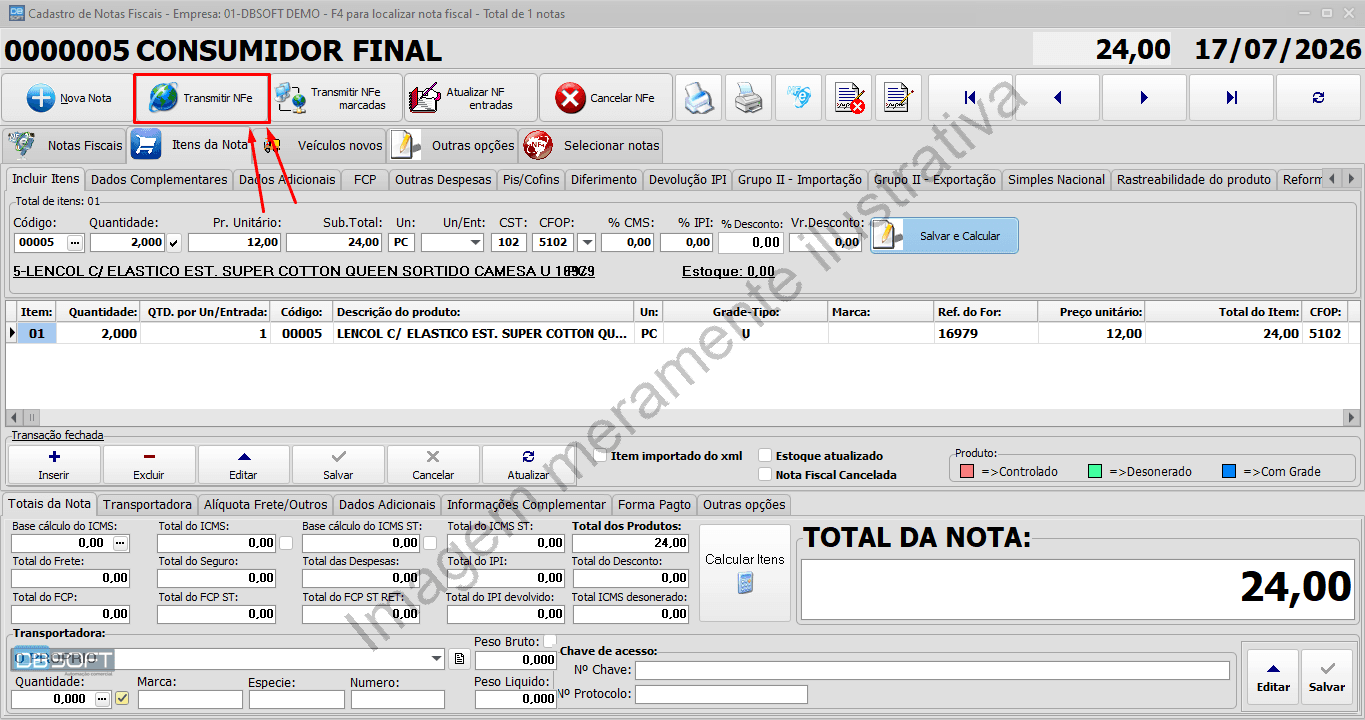Click ellipsis beside Base cálculo do ICMS

pyautogui.click(x=121, y=543)
